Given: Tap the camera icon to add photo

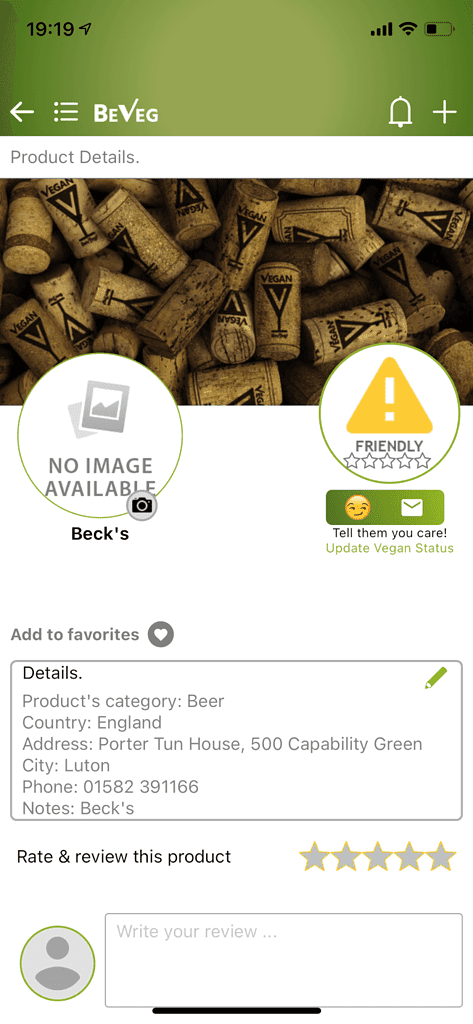Looking at the screenshot, I should [142, 505].
